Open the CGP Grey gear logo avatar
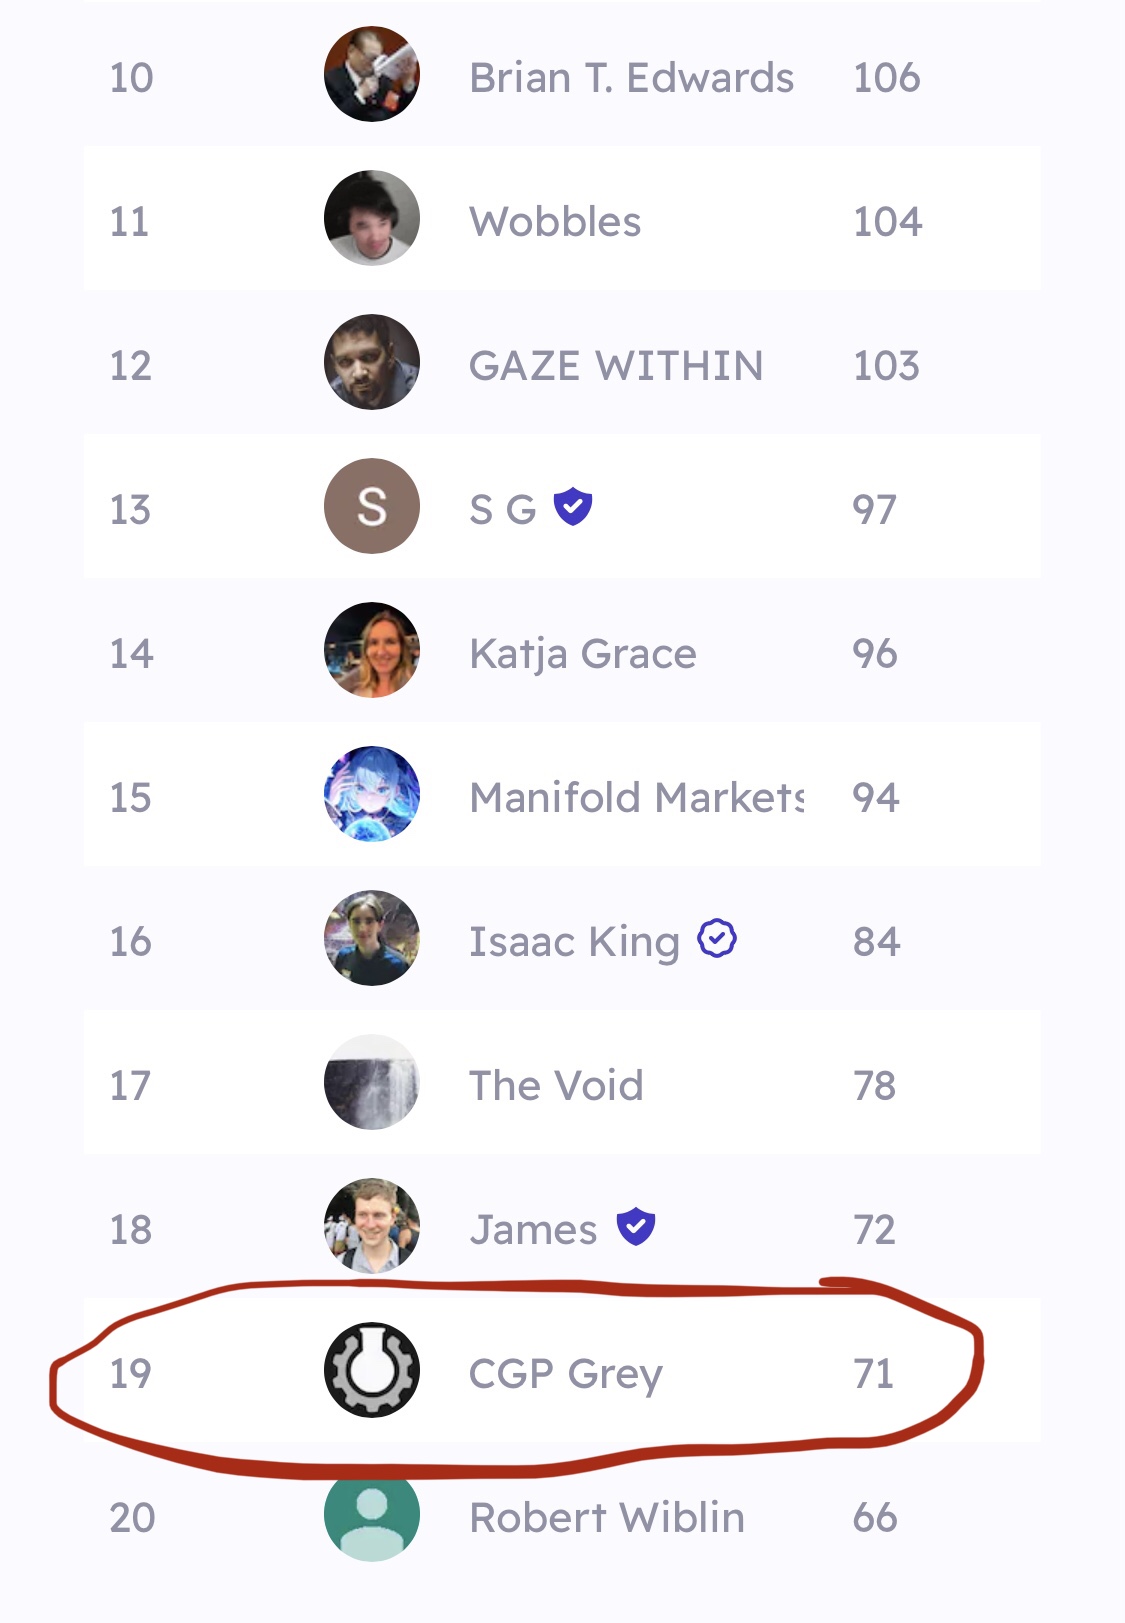The width and height of the screenshot is (1125, 1623). click(372, 1370)
